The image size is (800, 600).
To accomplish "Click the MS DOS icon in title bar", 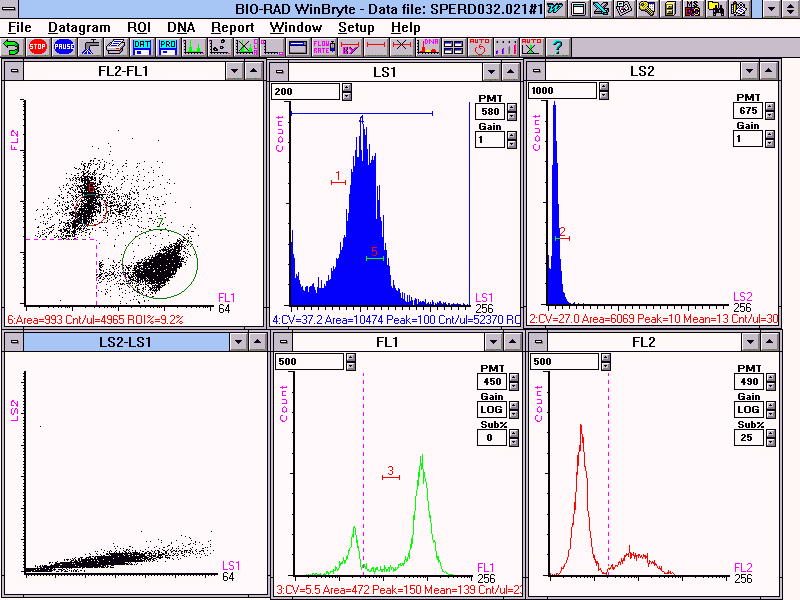I will coord(693,9).
